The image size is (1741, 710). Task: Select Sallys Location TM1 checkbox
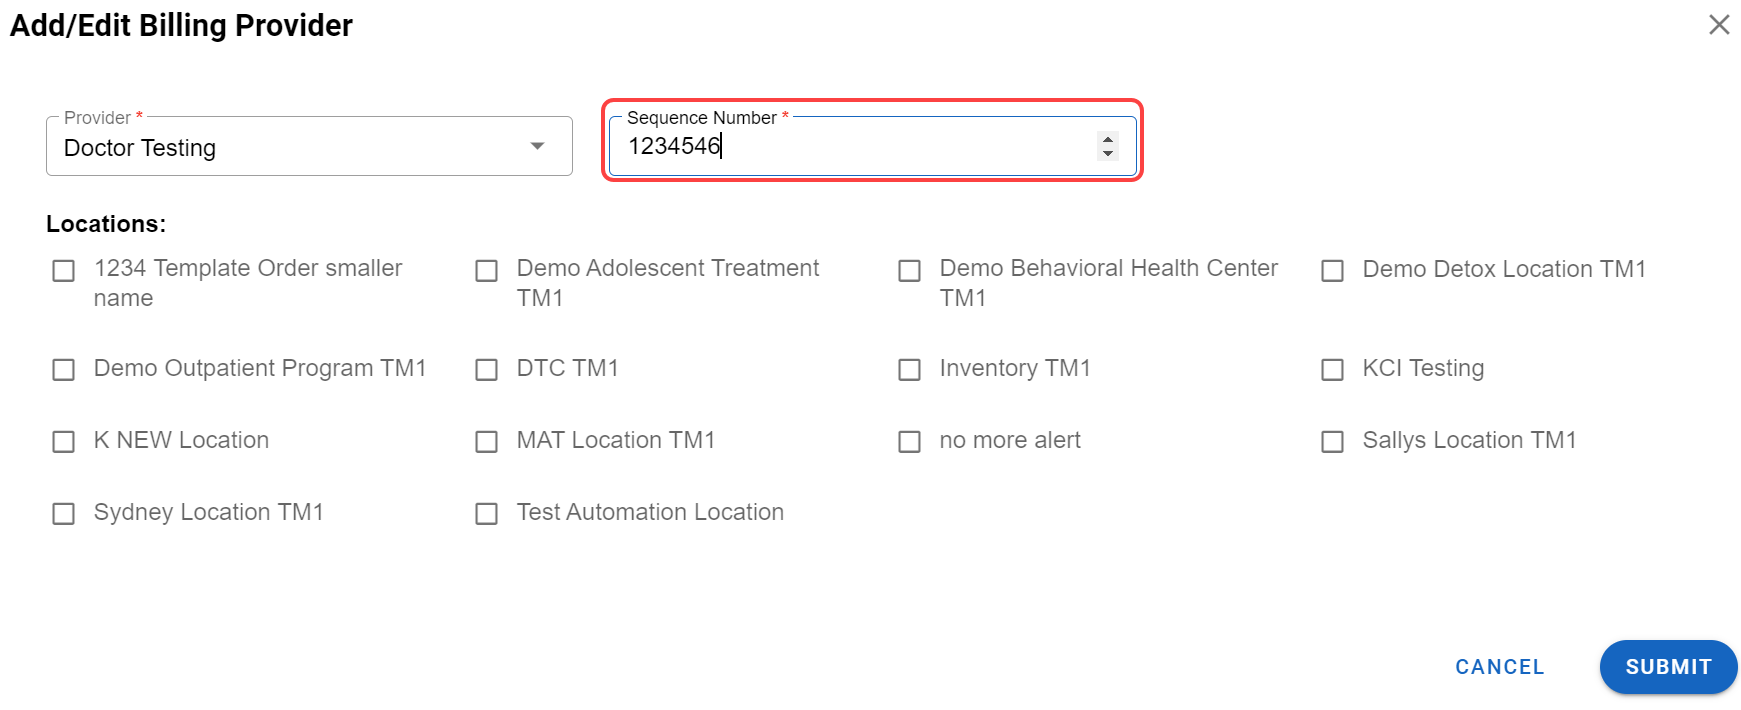coord(1333,442)
